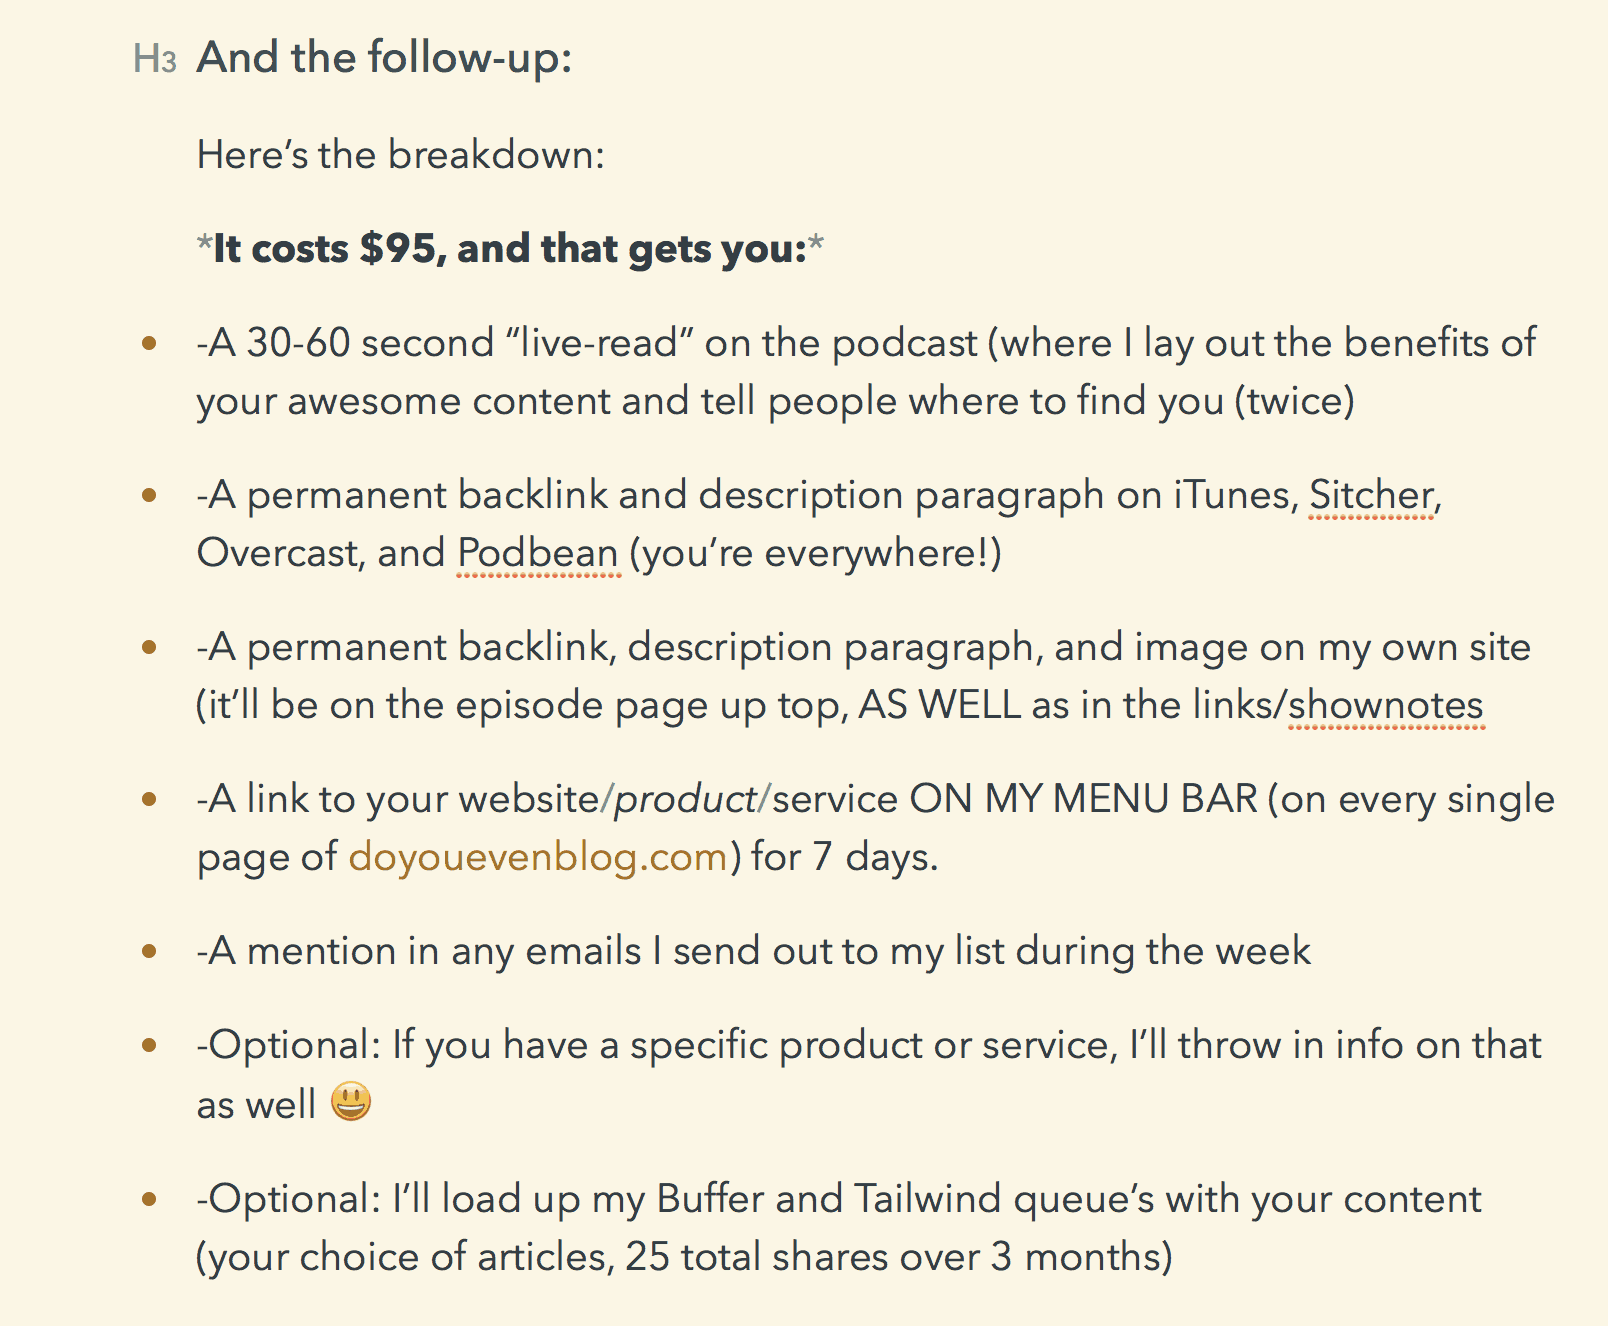This screenshot has width=1608, height=1326.
Task: Click the 'Here's the breakdown:' paragraph
Action: 401,155
